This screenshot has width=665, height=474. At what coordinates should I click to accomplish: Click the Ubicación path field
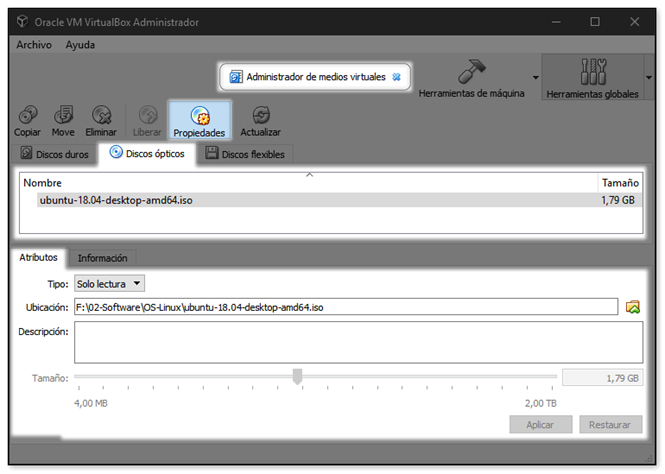click(x=346, y=307)
